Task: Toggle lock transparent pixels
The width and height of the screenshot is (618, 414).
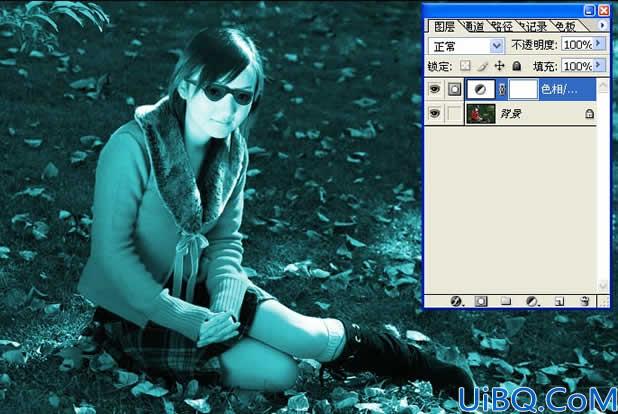Action: tap(465, 66)
